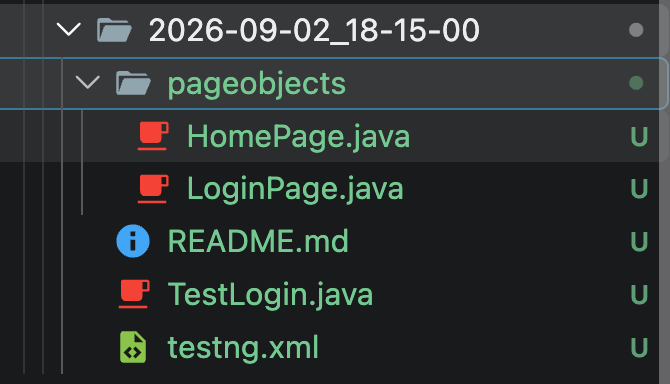Collapse the 2026-09-02_18-15-00 folder chevron
This screenshot has width=670, height=384.
(x=68, y=30)
